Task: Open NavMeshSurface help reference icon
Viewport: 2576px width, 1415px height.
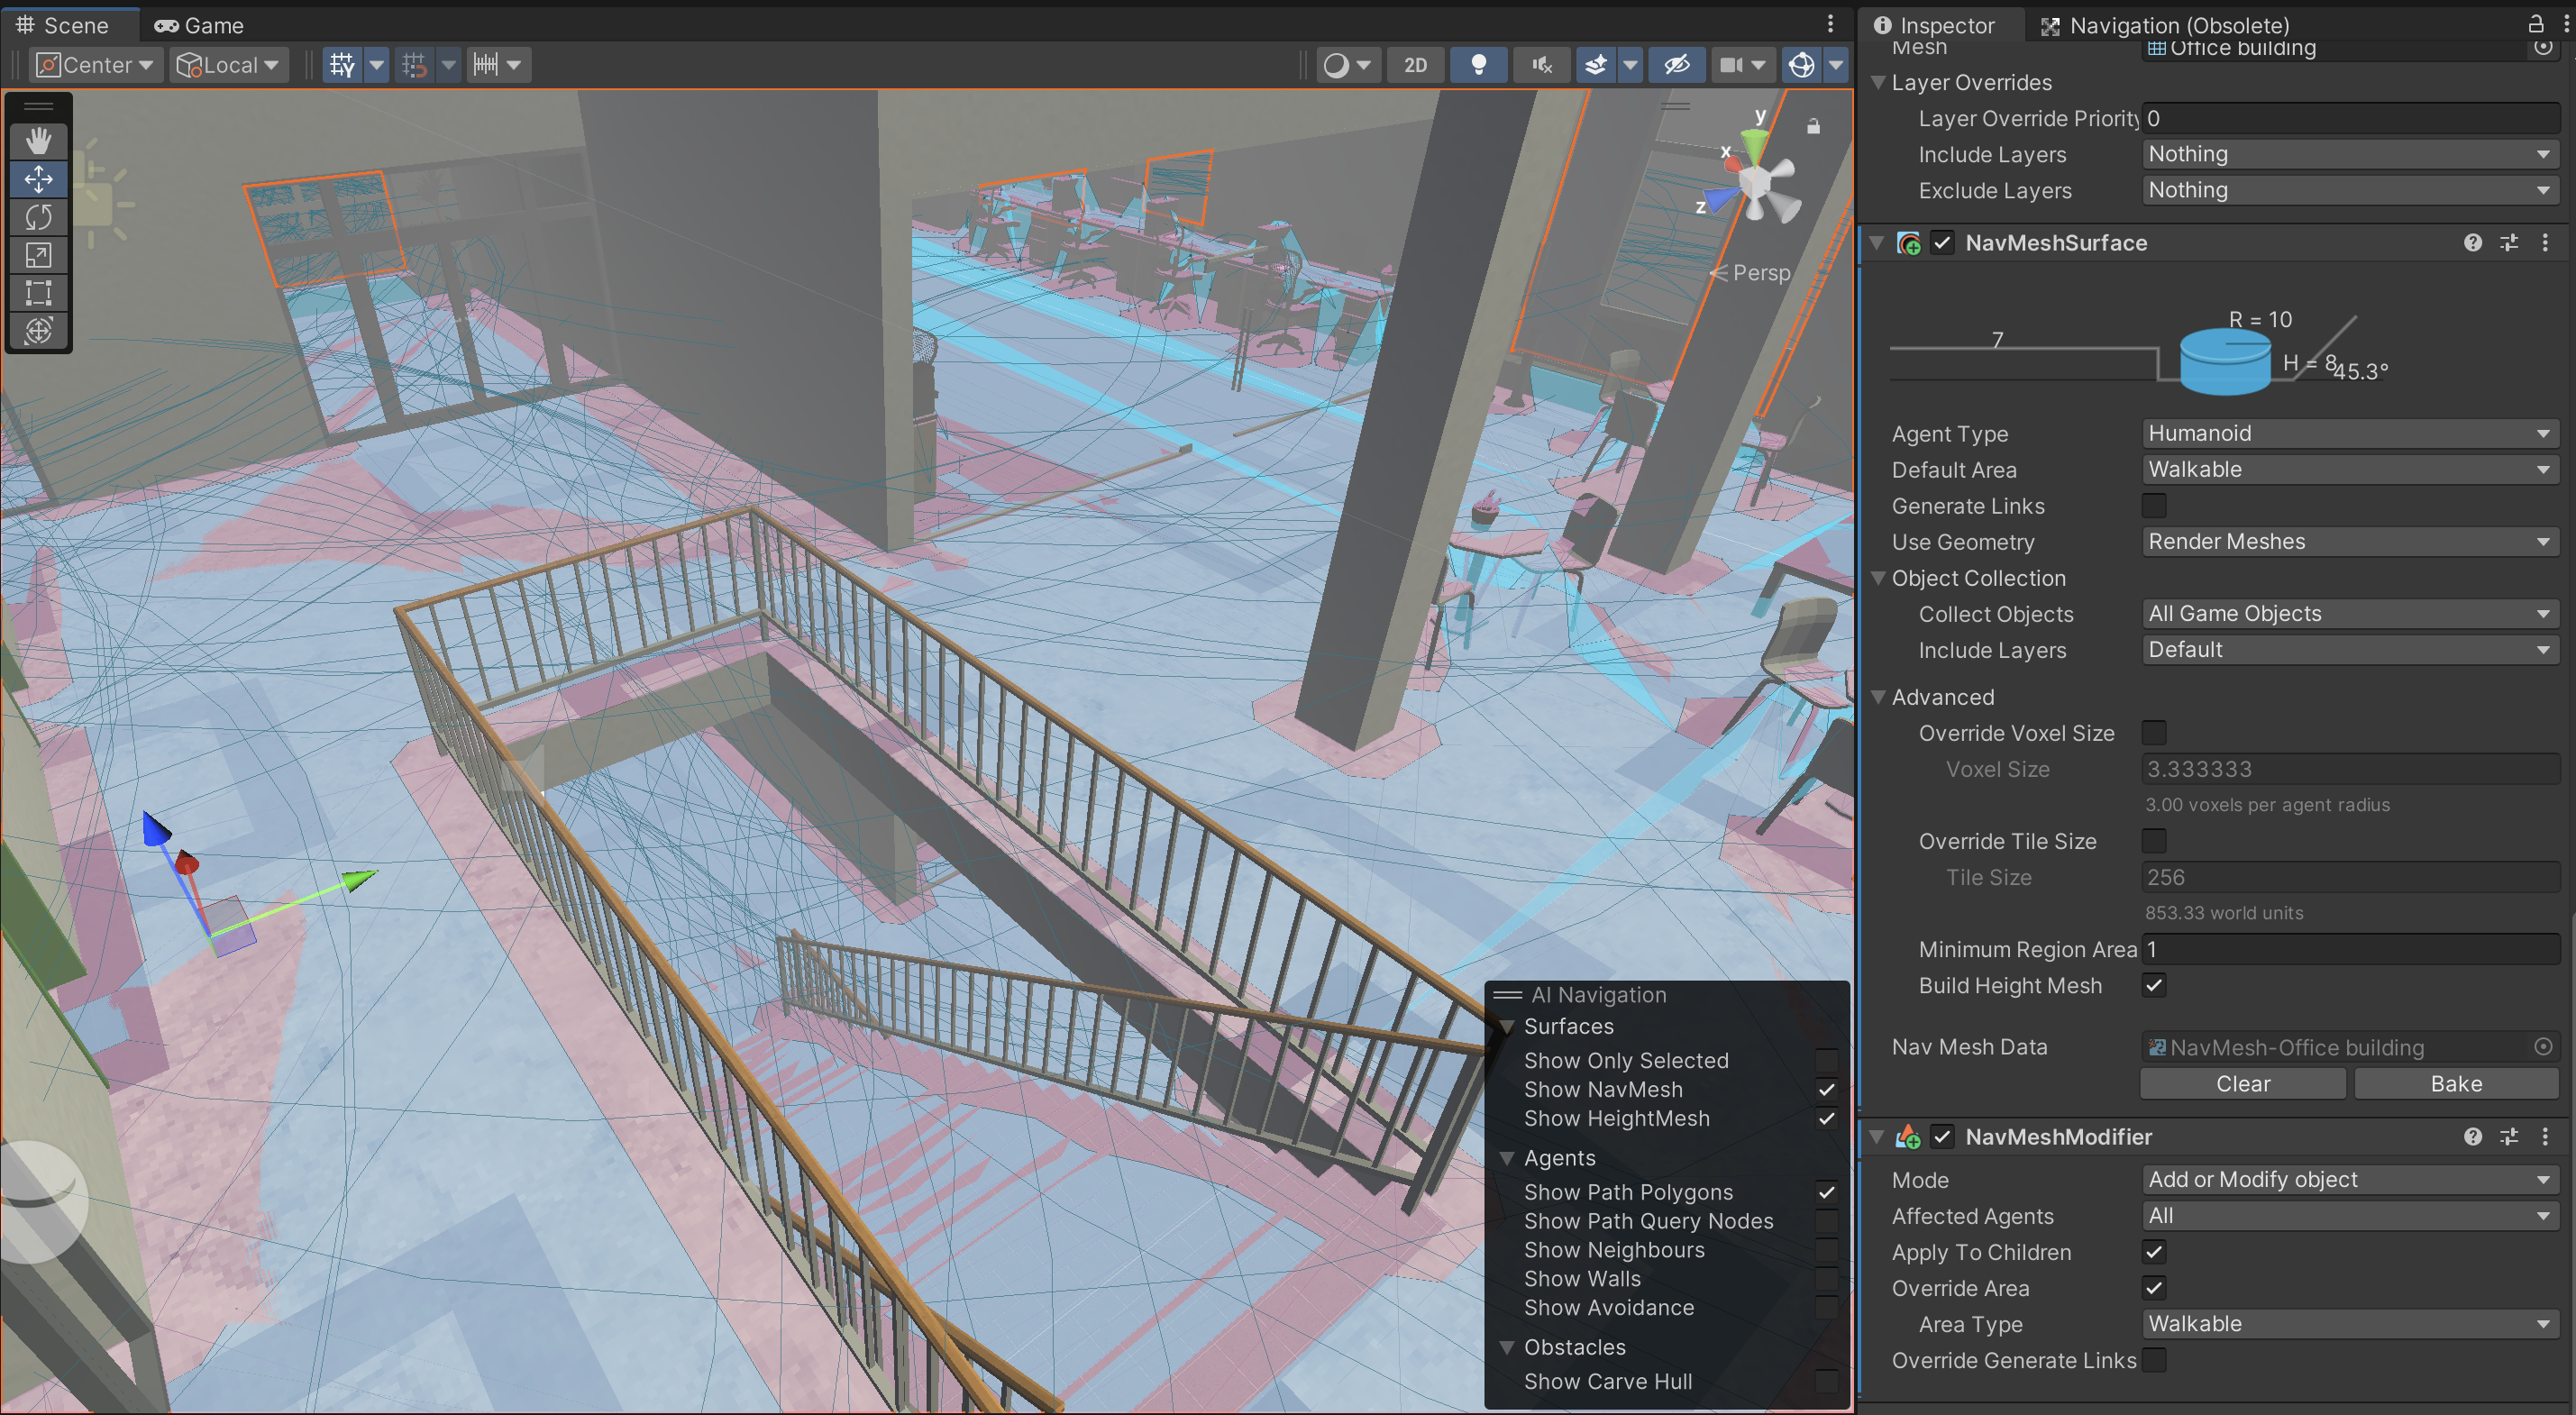Action: (x=2472, y=243)
